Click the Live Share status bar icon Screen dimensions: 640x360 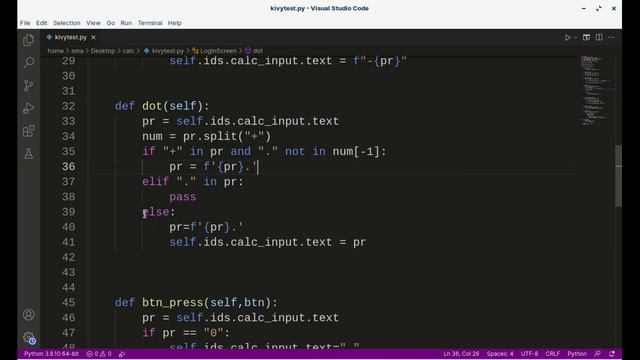pyautogui.click(x=122, y=354)
